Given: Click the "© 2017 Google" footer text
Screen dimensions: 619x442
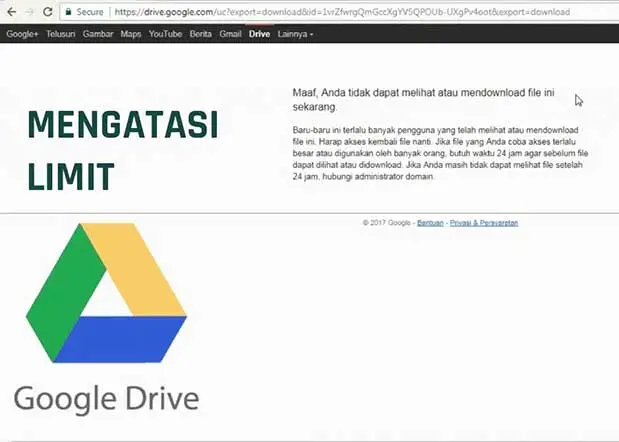Looking at the screenshot, I should (386, 223).
